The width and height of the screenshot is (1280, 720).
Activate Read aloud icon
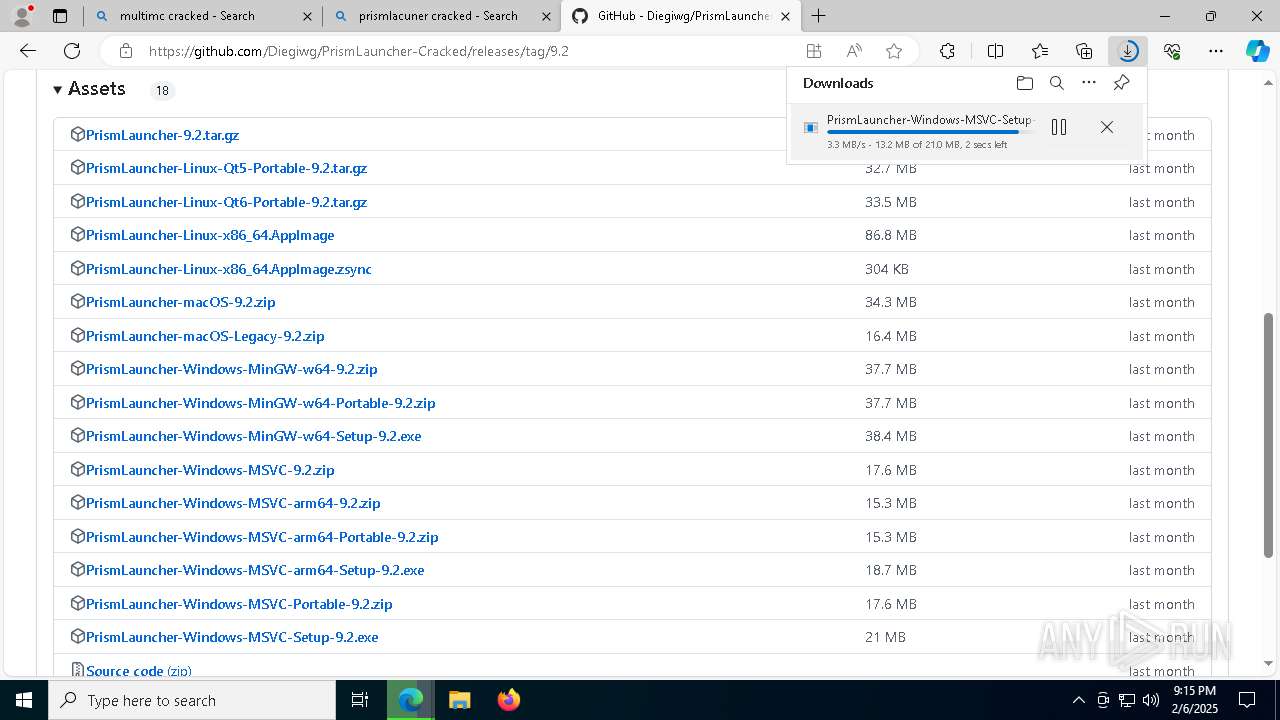854,51
